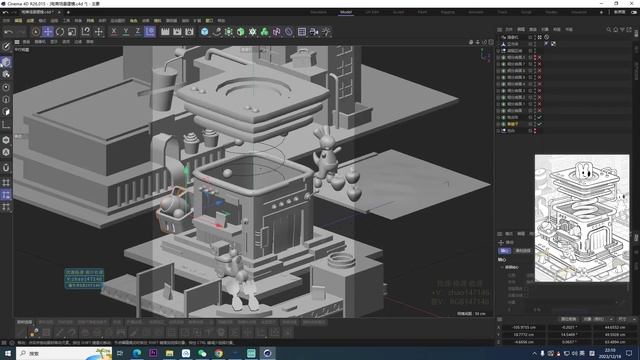Select the Live Selection tool
Viewport: 640px width, 360px height.
[x=36, y=32]
